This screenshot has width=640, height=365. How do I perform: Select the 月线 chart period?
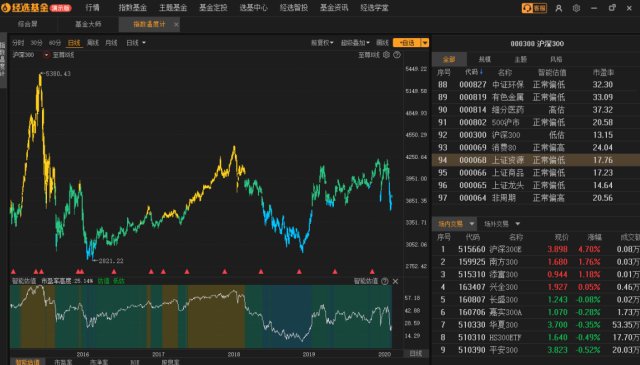tap(111, 43)
